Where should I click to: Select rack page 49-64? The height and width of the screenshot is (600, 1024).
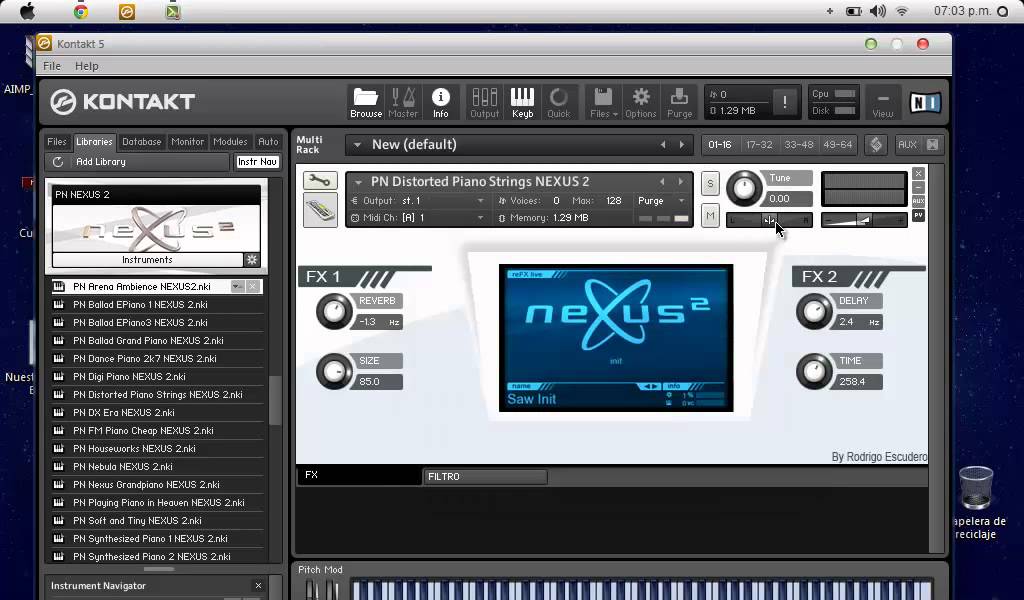point(838,145)
